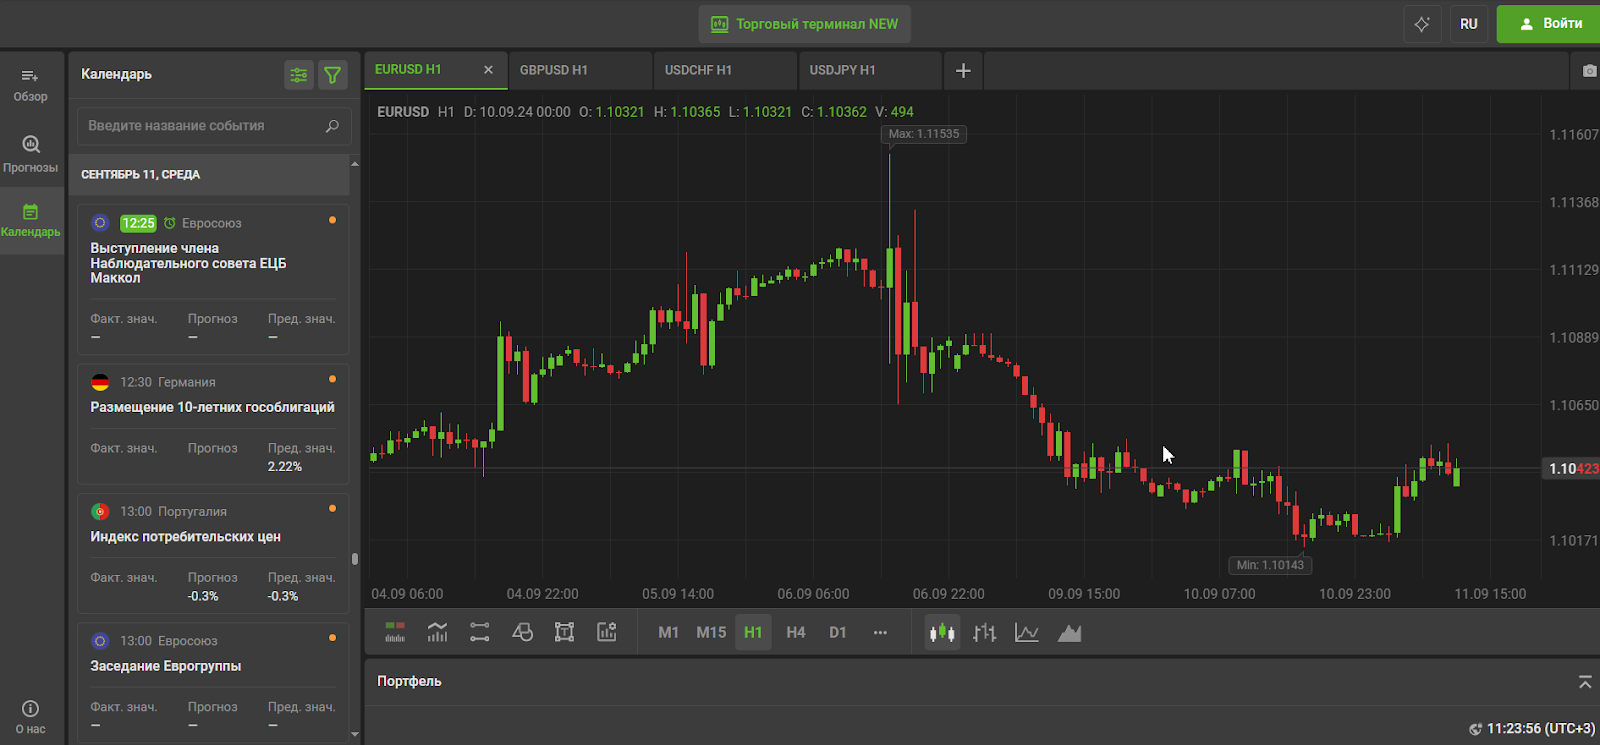Click the Войти login button

click(1550, 24)
